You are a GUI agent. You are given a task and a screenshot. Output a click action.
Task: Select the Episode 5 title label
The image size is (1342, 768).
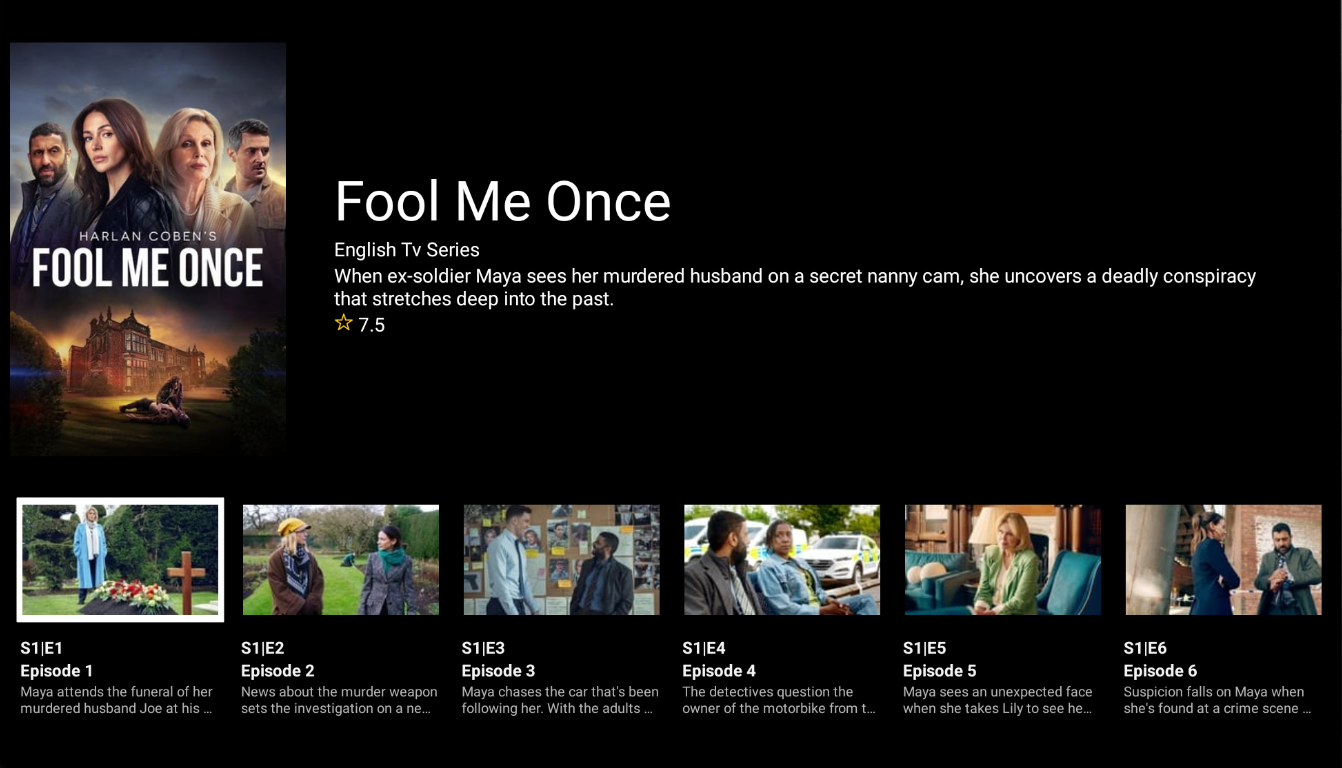(x=940, y=671)
